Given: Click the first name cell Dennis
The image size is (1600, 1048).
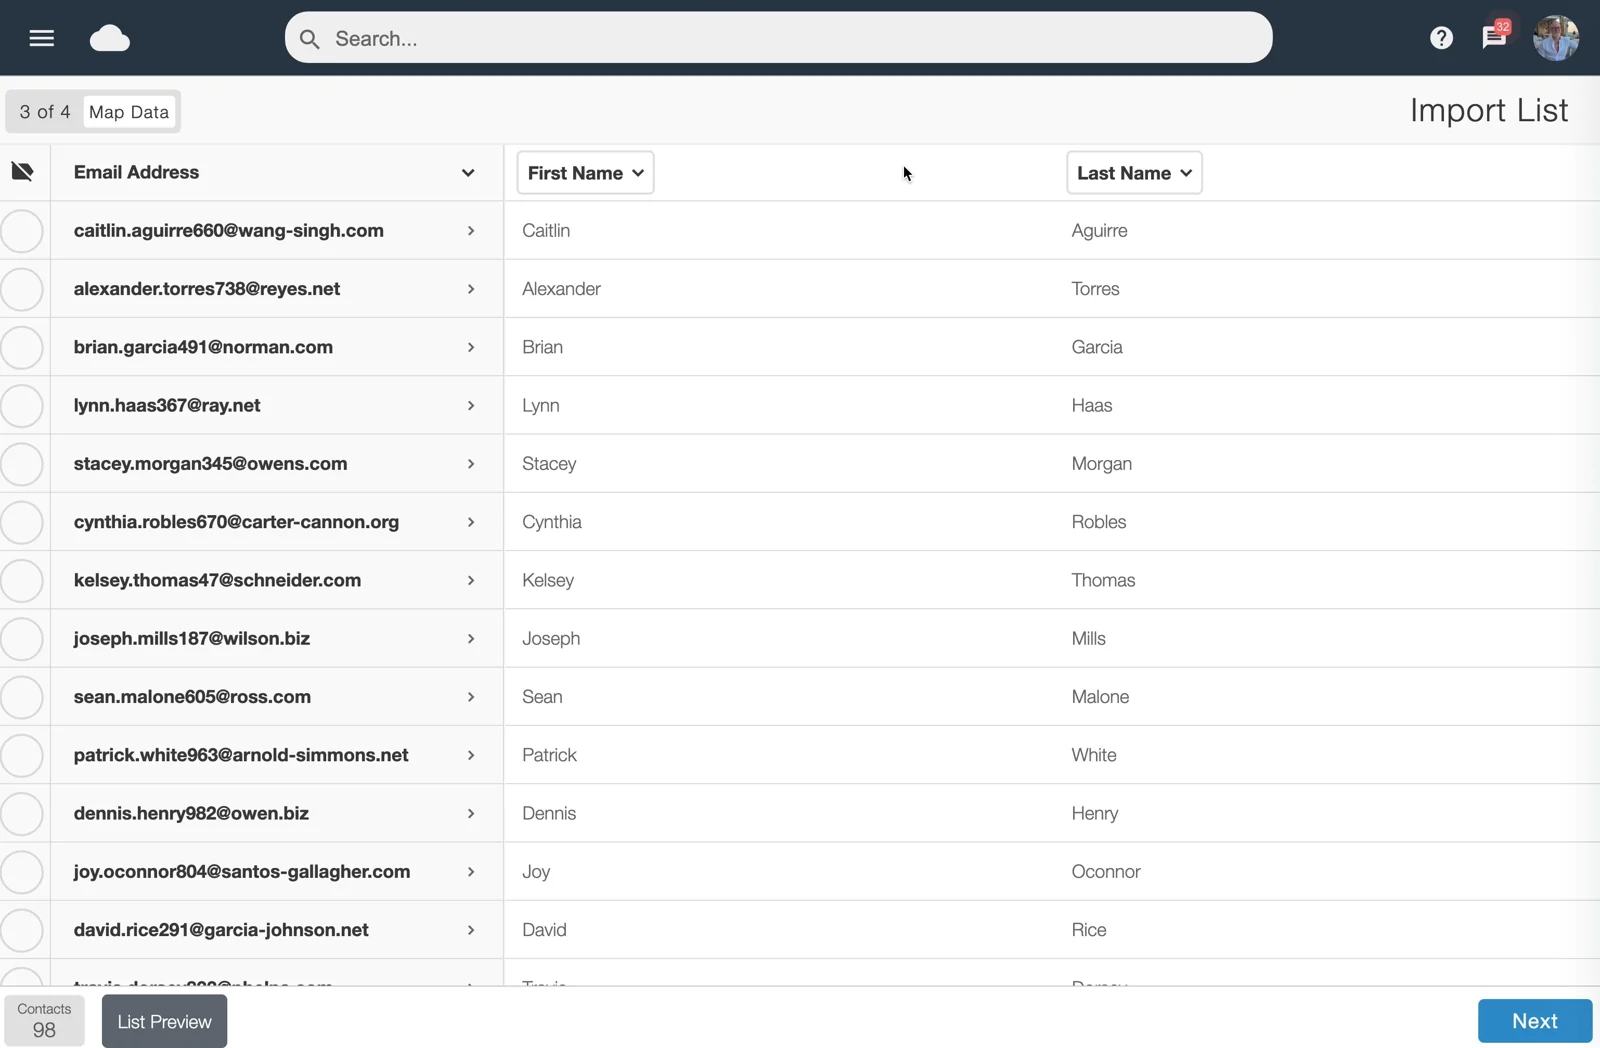Looking at the screenshot, I should tap(549, 814).
